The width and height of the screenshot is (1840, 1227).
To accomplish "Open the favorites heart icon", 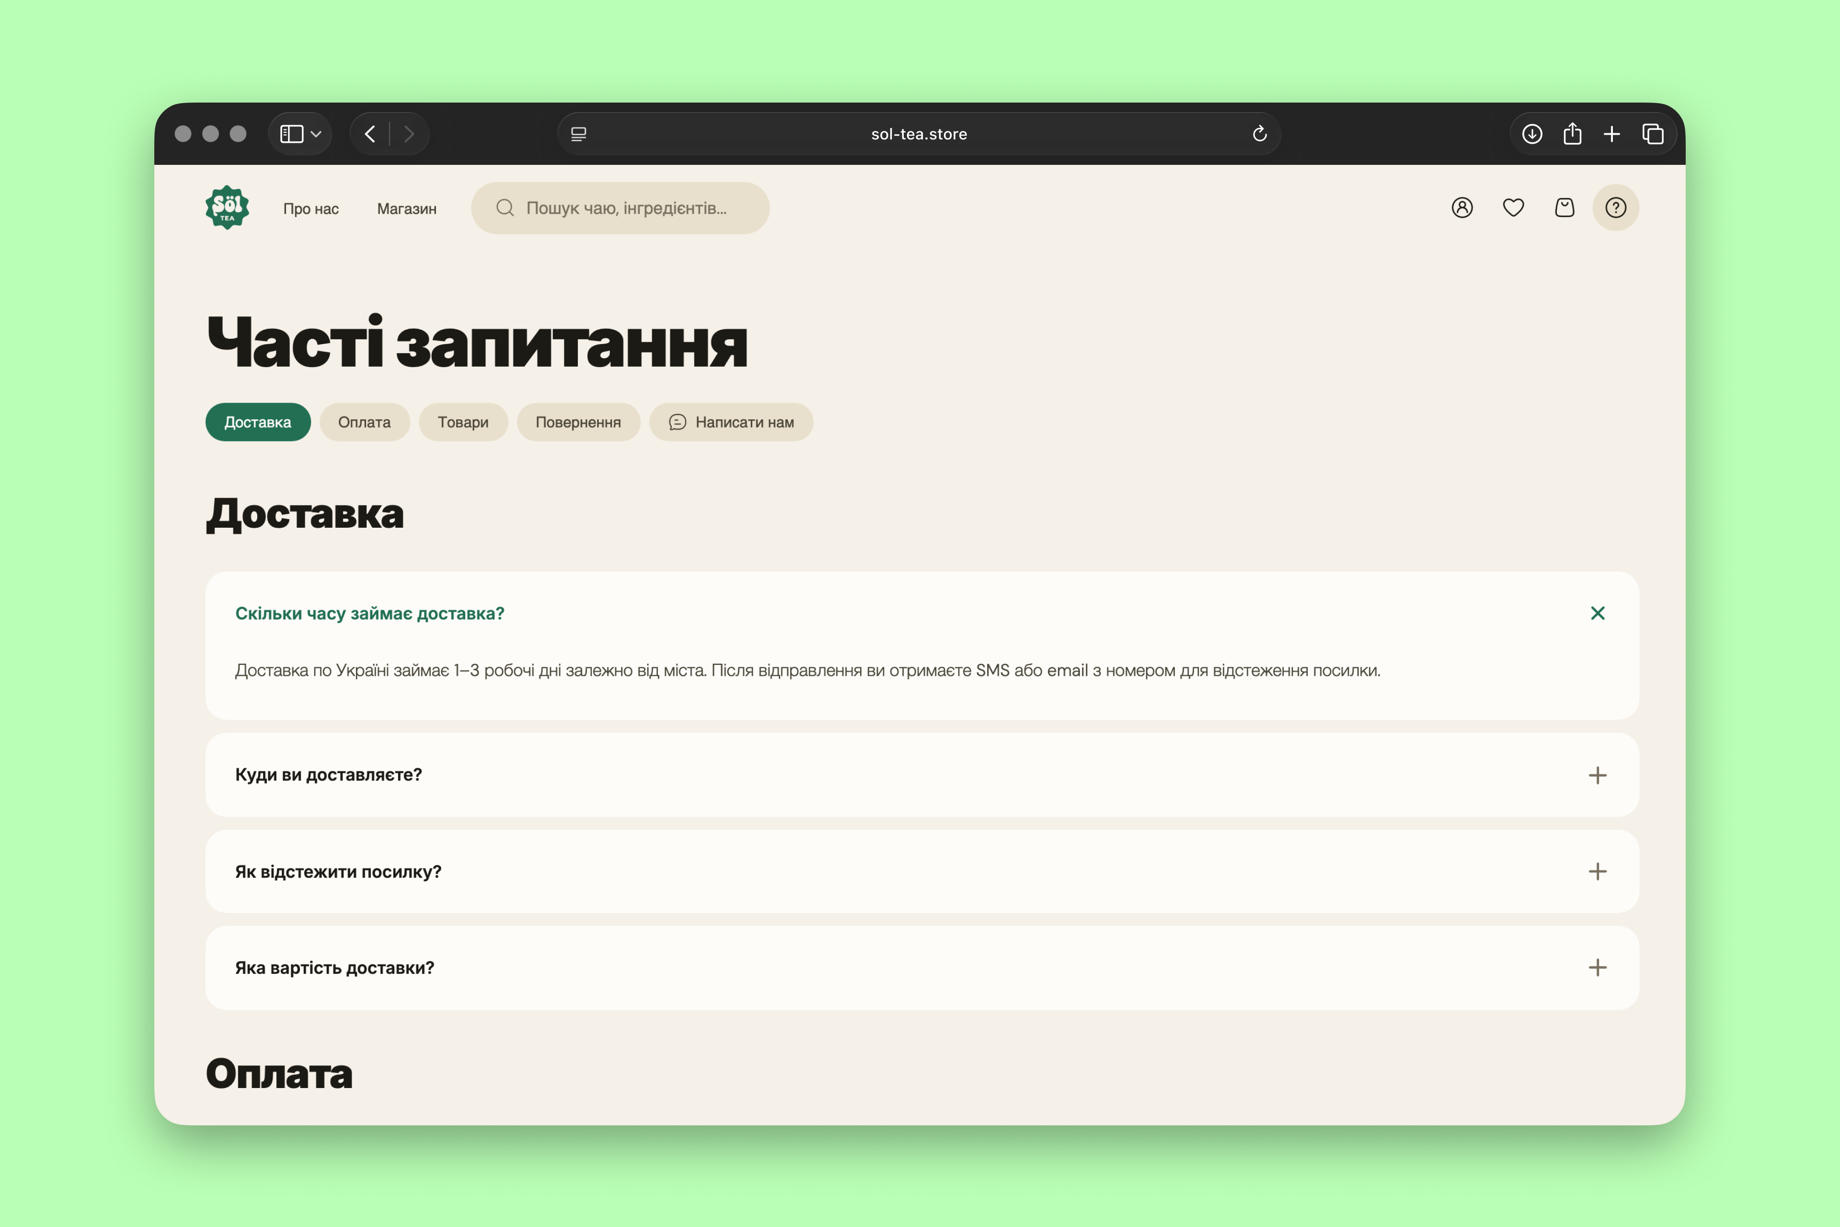I will point(1513,208).
